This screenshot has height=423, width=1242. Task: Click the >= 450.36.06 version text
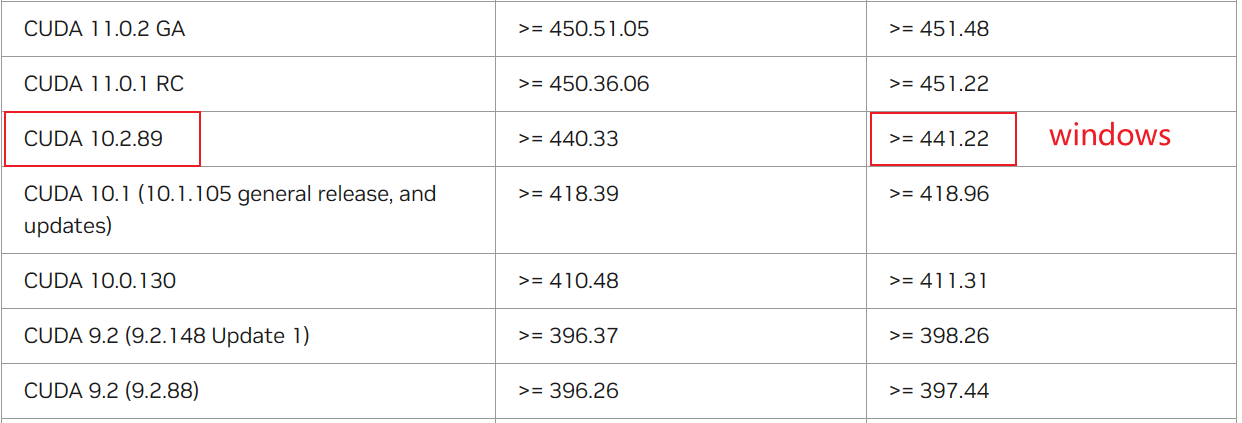pyautogui.click(x=583, y=84)
